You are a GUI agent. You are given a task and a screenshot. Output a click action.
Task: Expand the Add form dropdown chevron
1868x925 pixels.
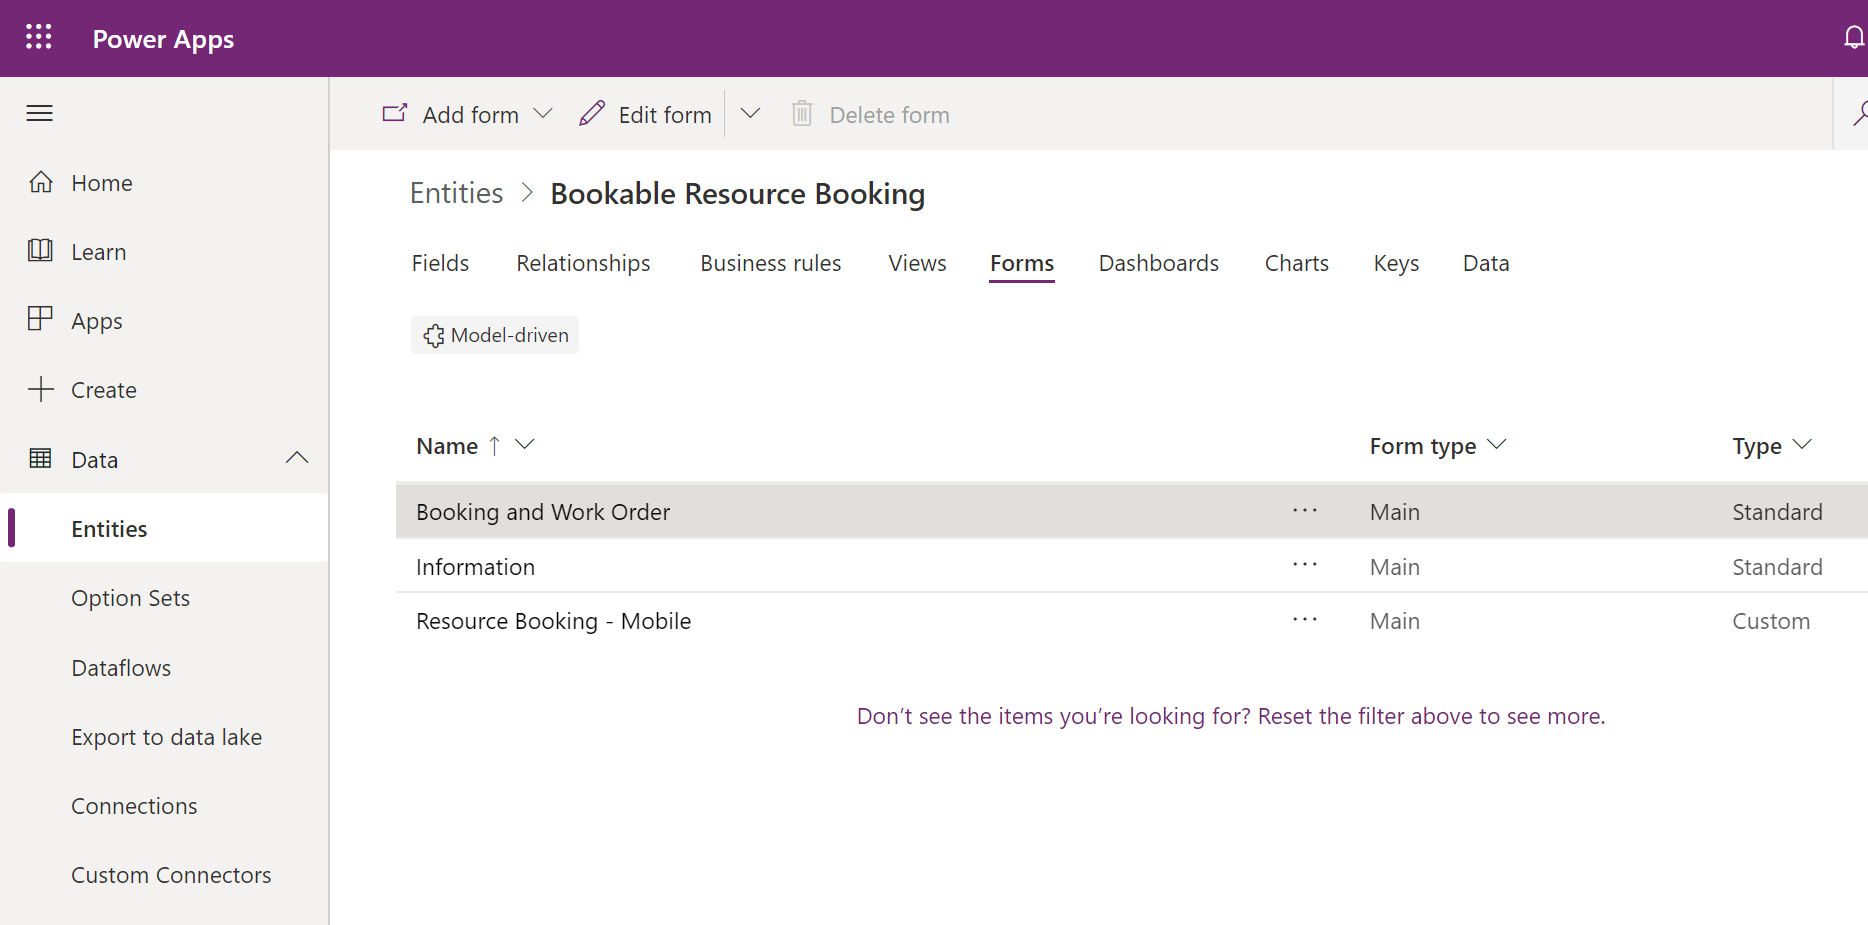point(543,114)
